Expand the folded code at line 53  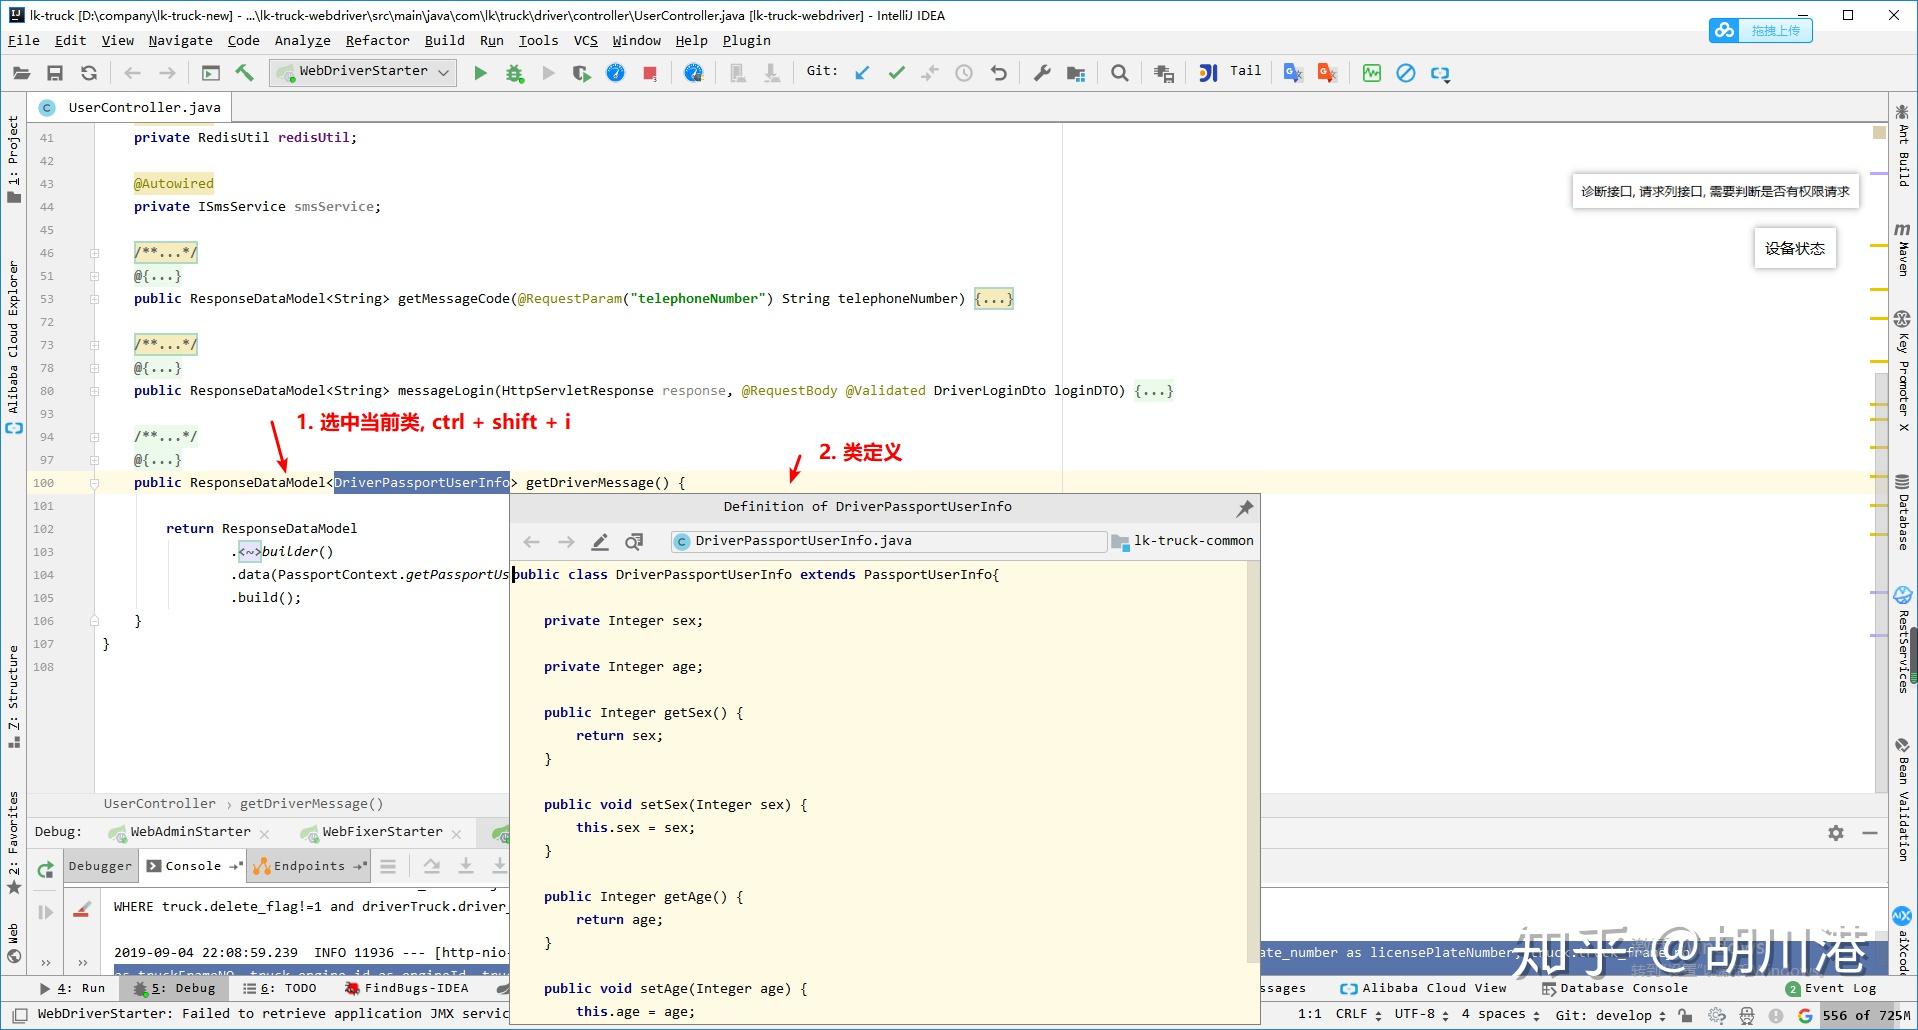click(993, 298)
